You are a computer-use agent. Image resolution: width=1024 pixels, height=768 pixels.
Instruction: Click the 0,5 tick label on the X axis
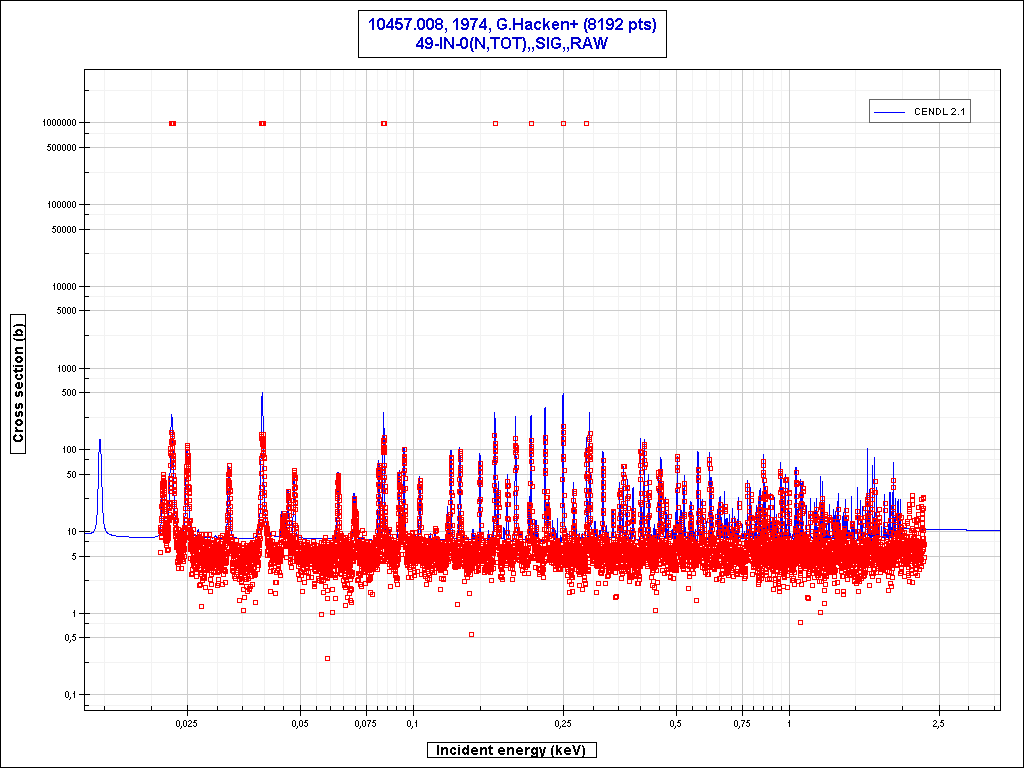(676, 723)
